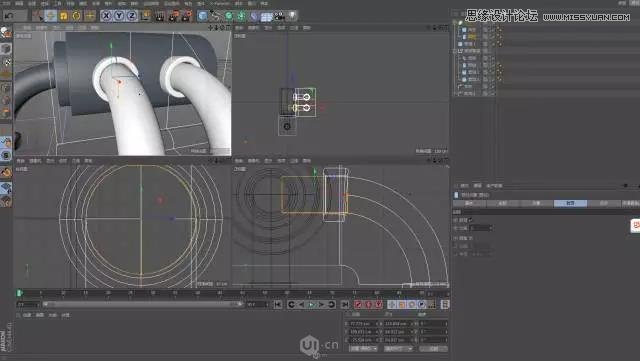Viewport: 640px width, 361px height.
Task: Click the Undo arrow in top toolbar
Action: (x=9, y=16)
